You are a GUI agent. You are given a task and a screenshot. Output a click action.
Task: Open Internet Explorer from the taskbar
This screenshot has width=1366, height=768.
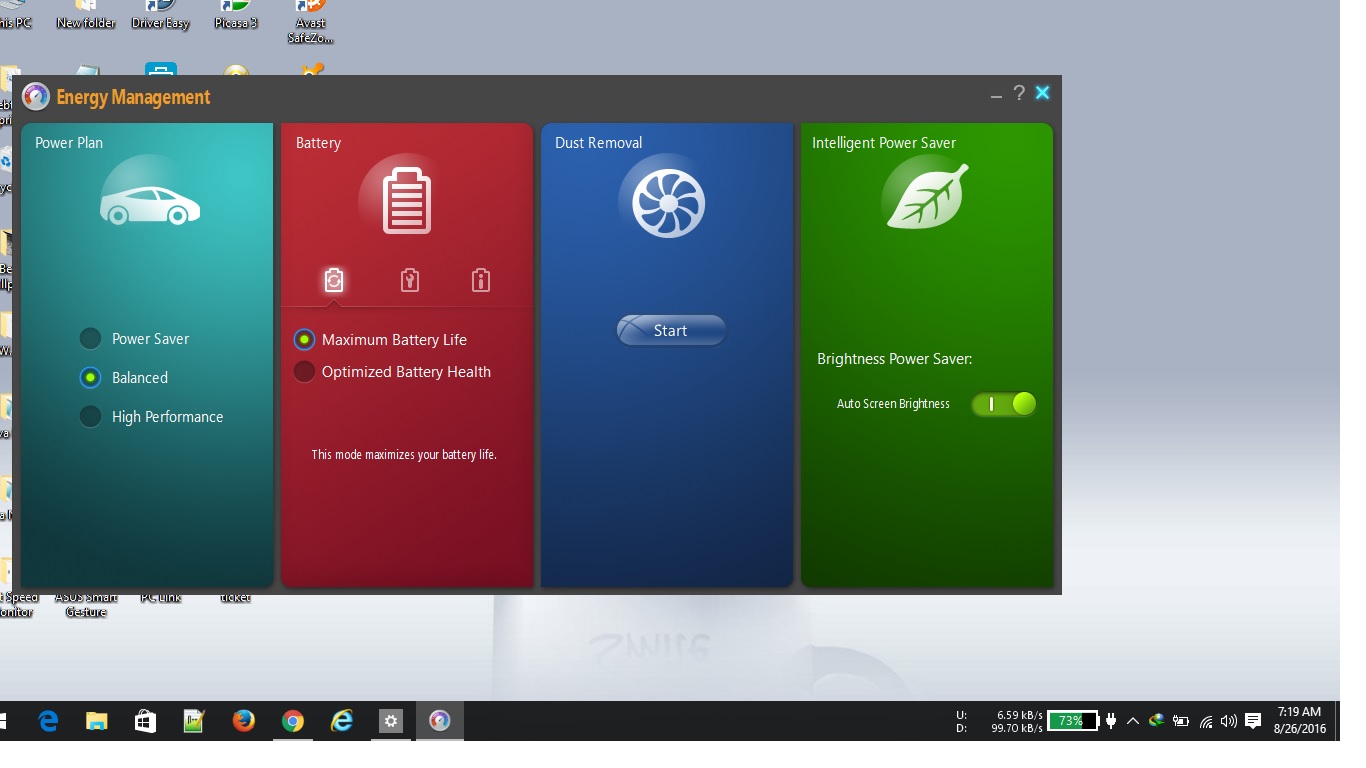[x=342, y=721]
